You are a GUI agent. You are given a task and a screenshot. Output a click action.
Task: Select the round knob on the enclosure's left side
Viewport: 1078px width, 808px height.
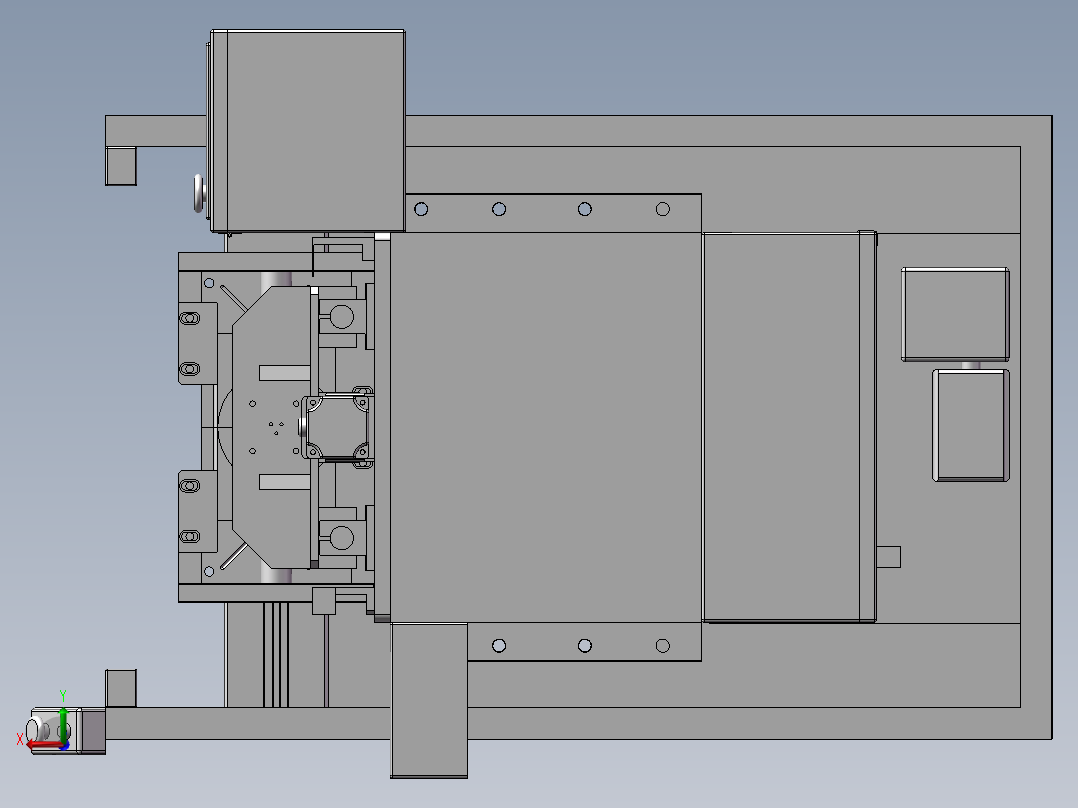(x=199, y=193)
